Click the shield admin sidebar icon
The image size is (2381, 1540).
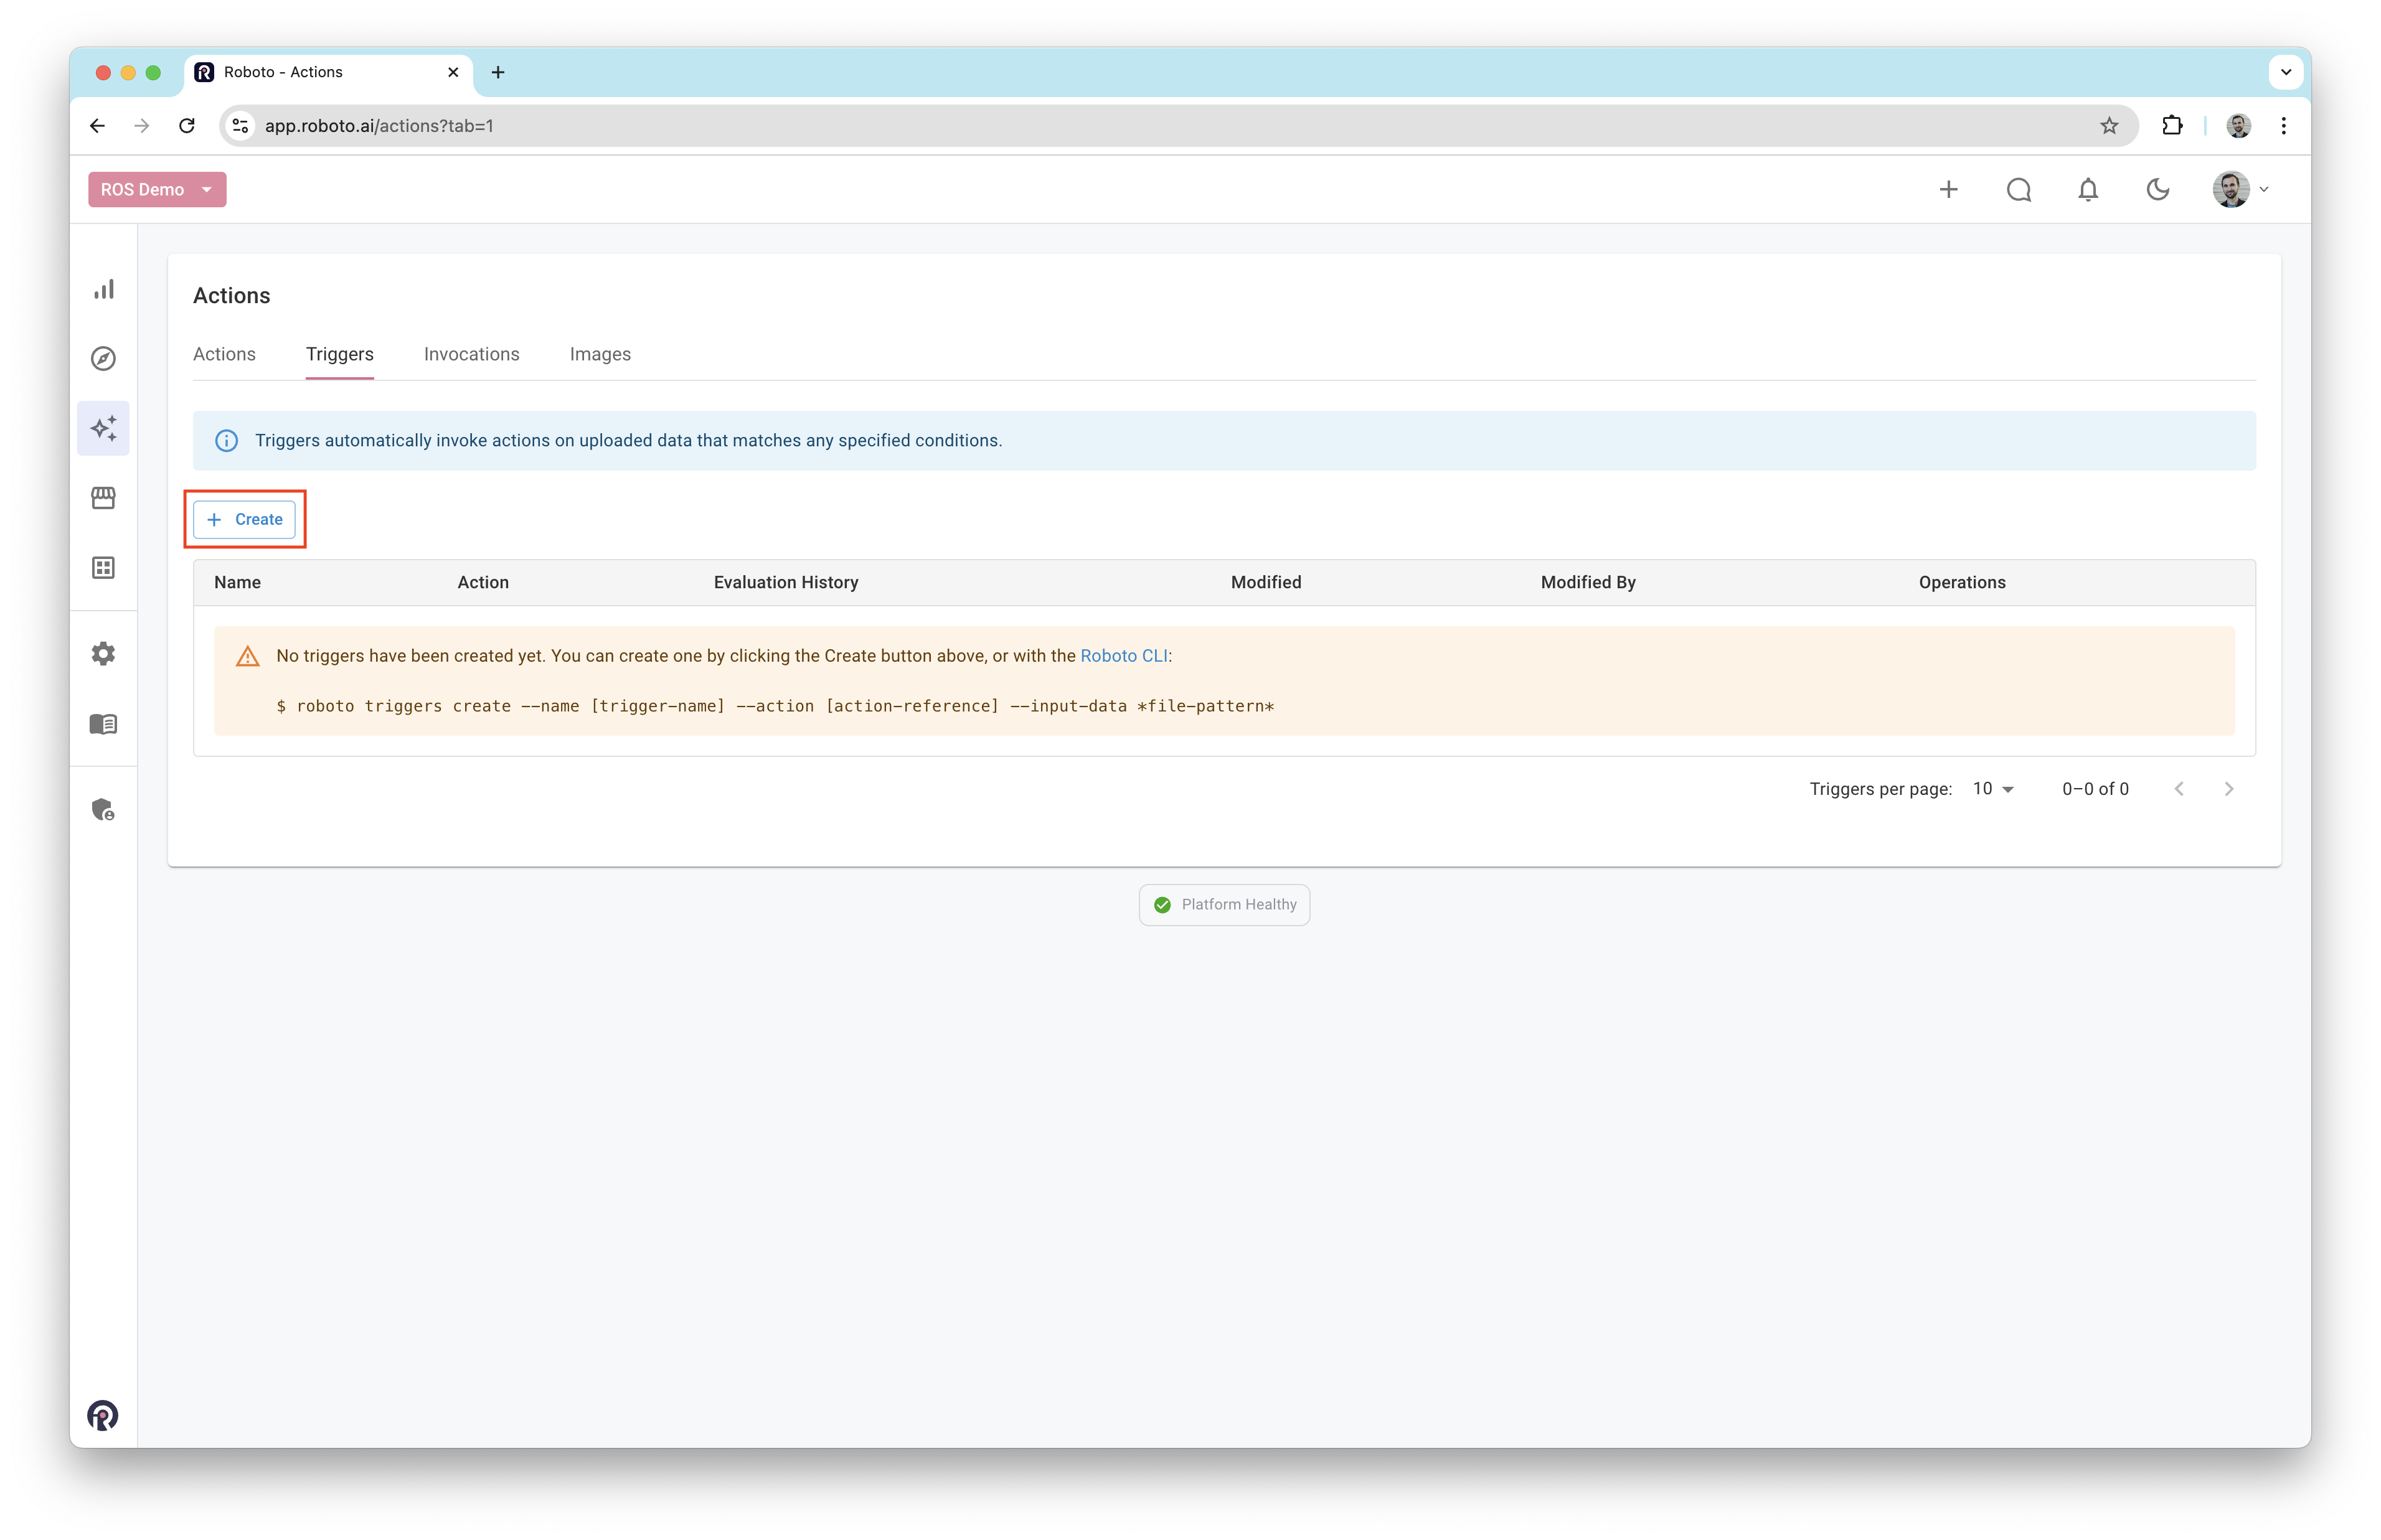click(104, 809)
